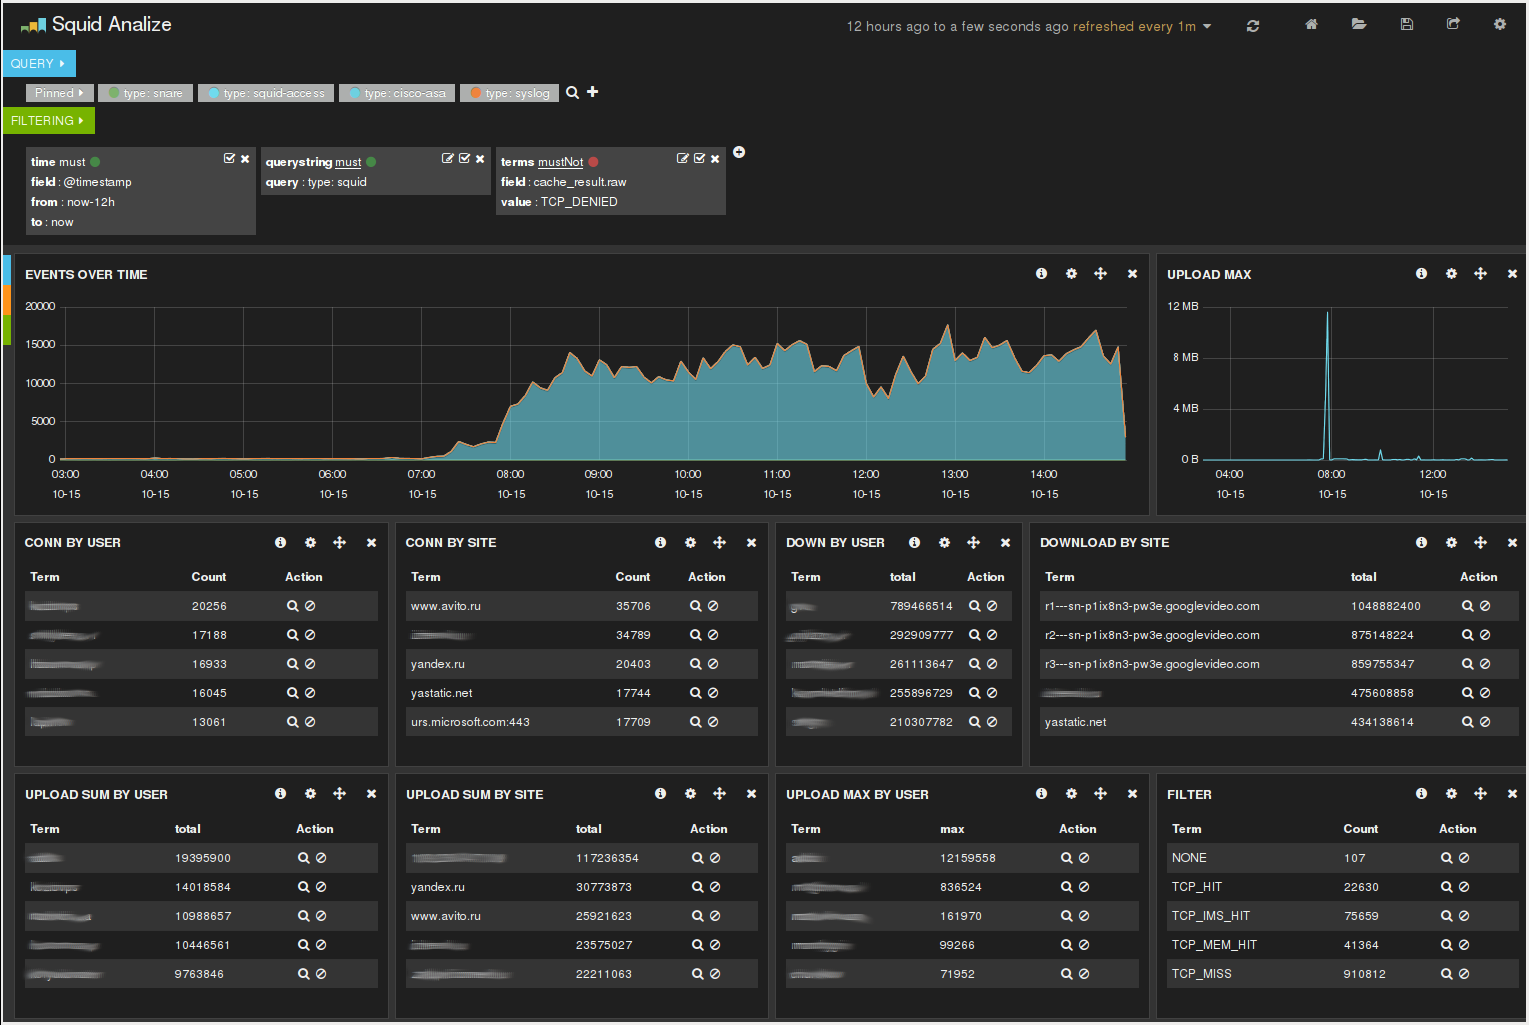Image resolution: width=1529 pixels, height=1025 pixels.
Task: Exclude www.avito.ru in Upload Sum By Site
Action: coord(715,916)
